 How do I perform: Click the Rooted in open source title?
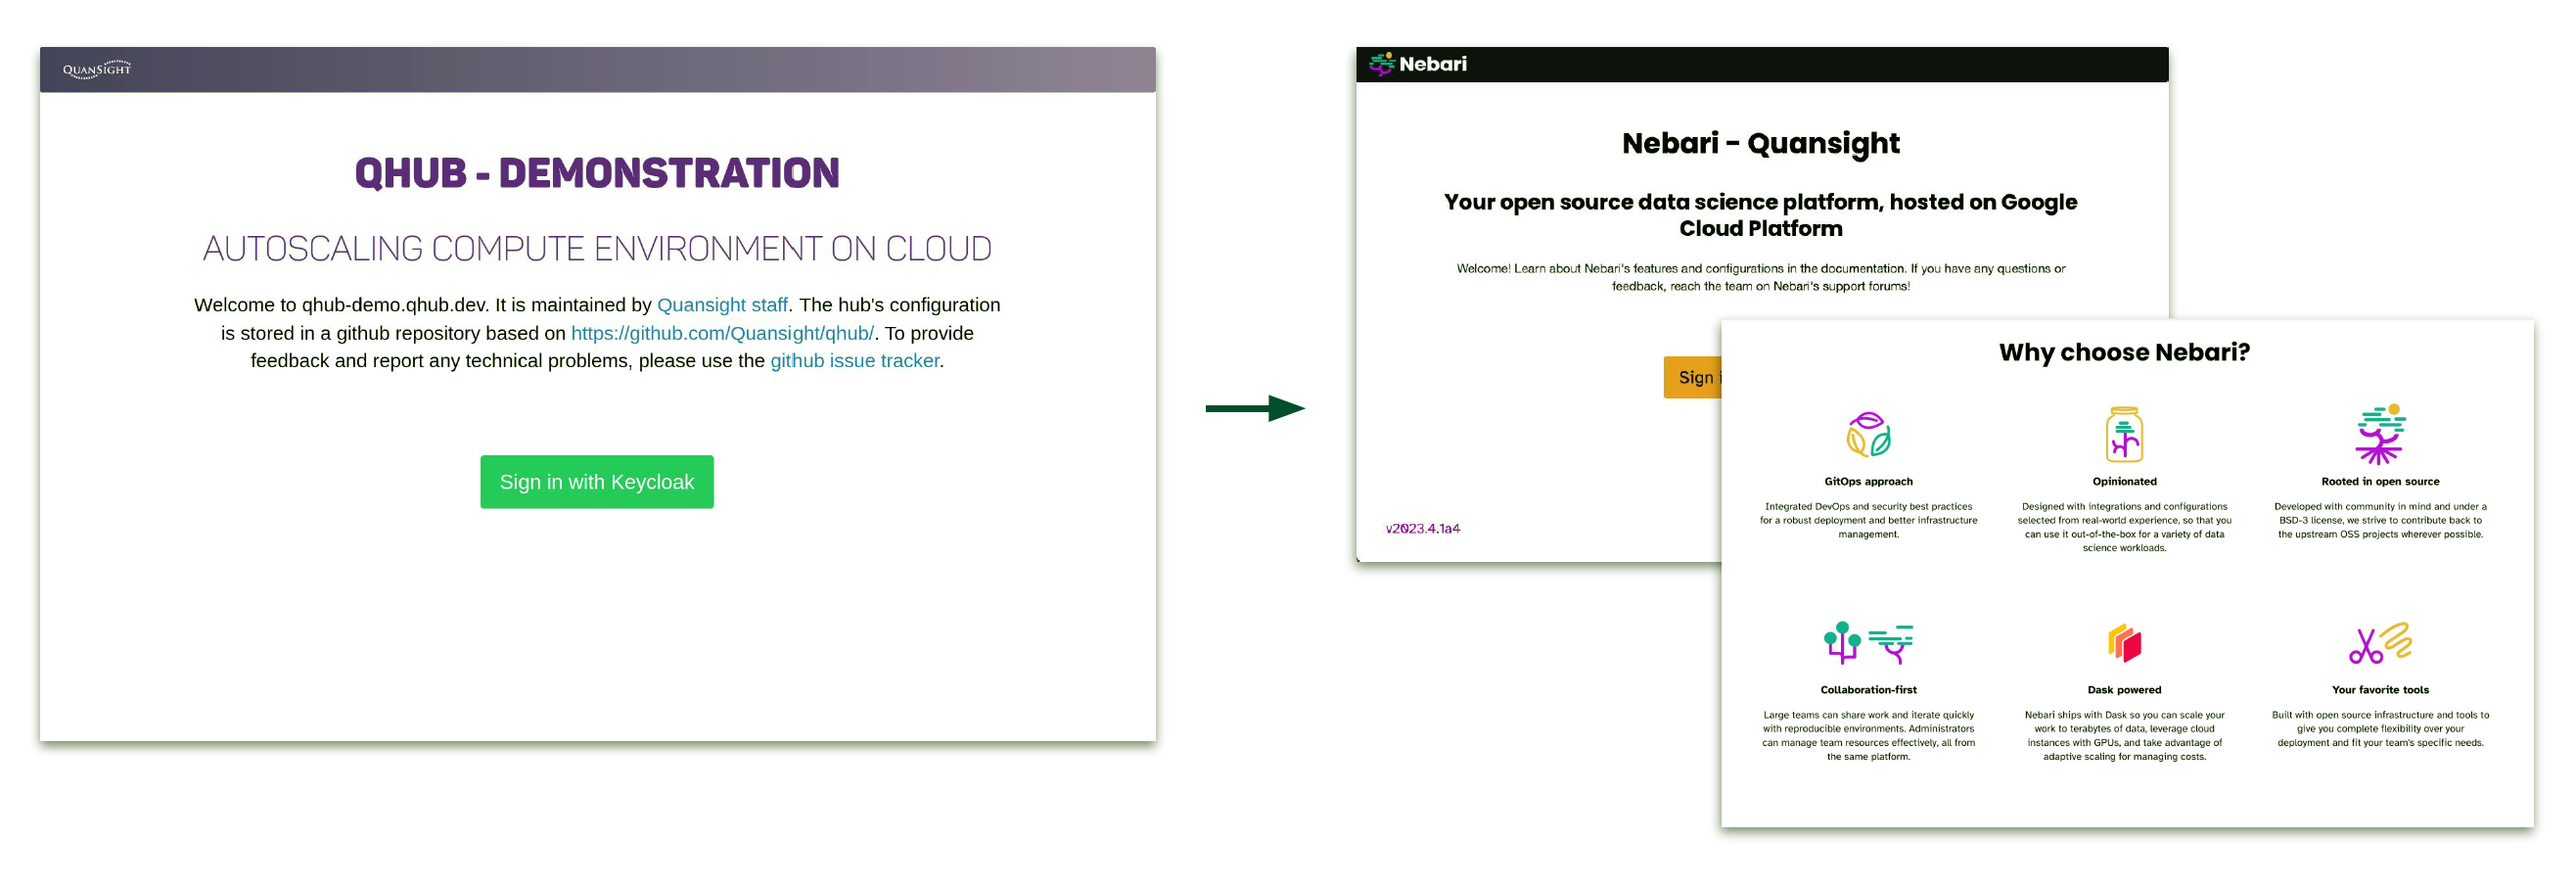2380,482
